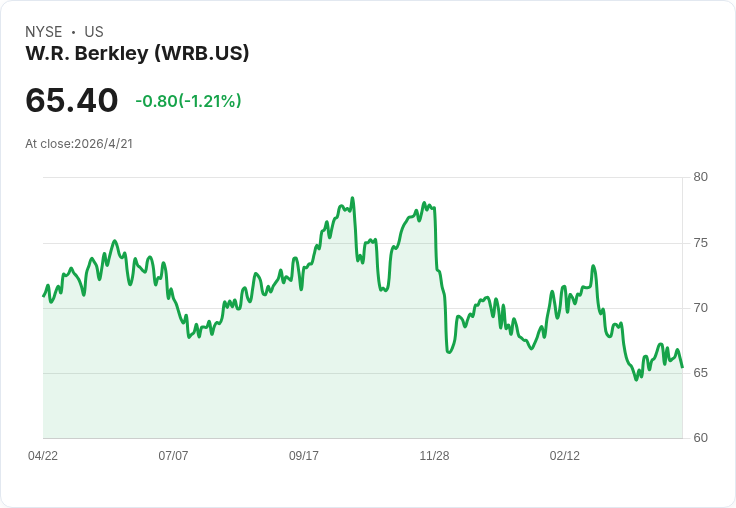Click the left starting point of the price line
This screenshot has width=736, height=508.
[x=43, y=296]
